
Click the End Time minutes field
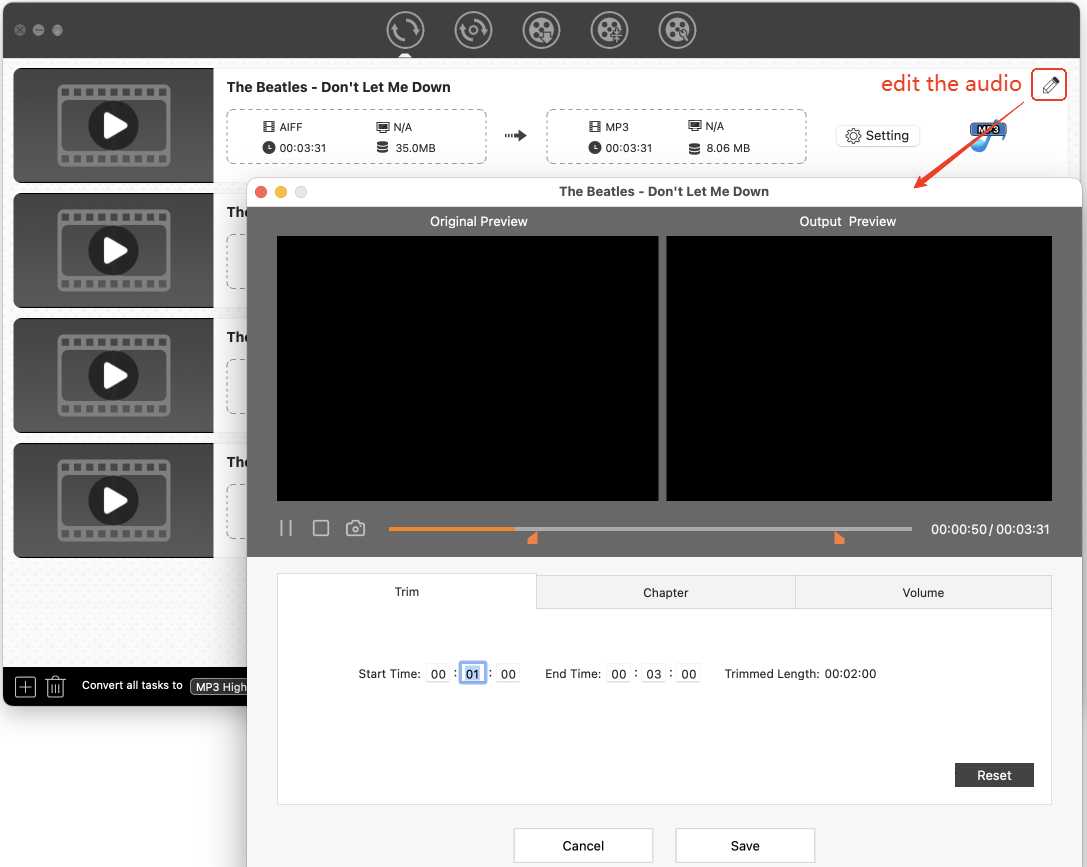coord(653,674)
